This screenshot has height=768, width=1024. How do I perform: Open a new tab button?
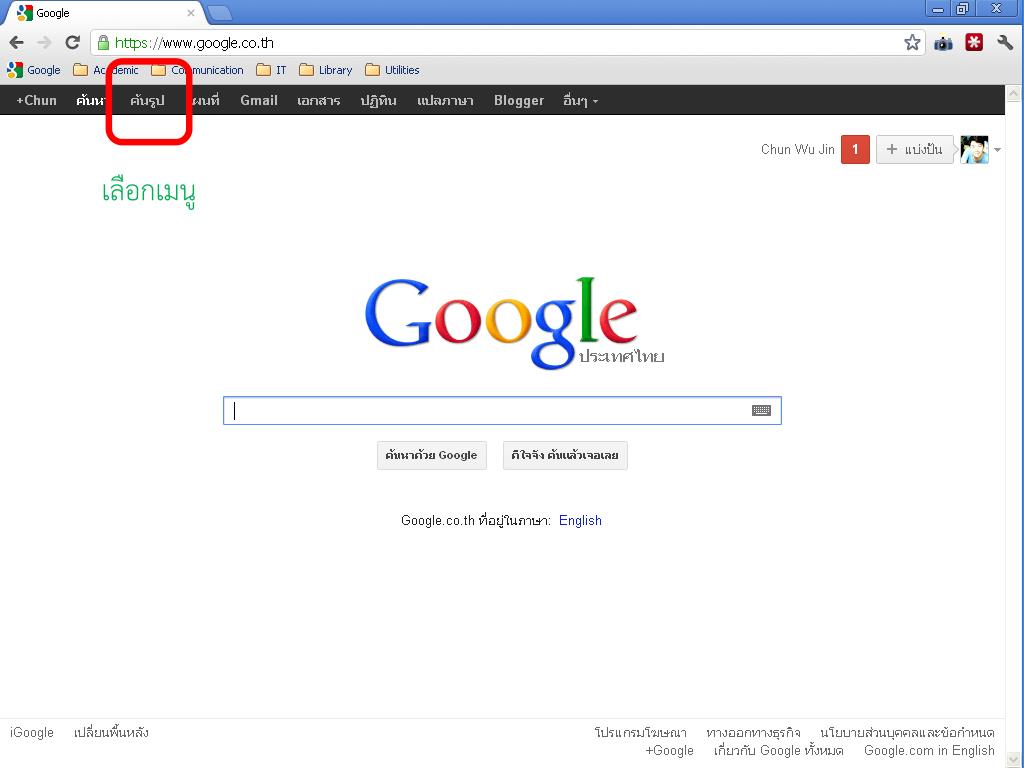219,13
